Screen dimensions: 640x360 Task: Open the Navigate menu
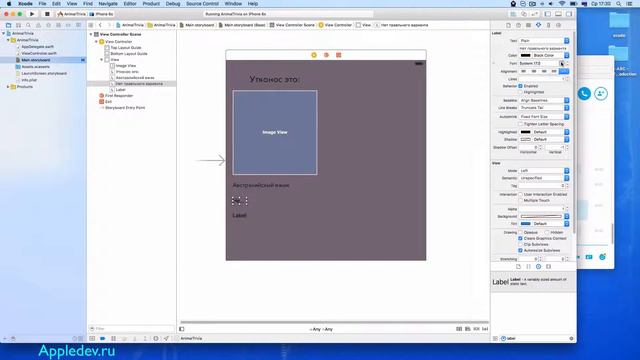(108, 4)
